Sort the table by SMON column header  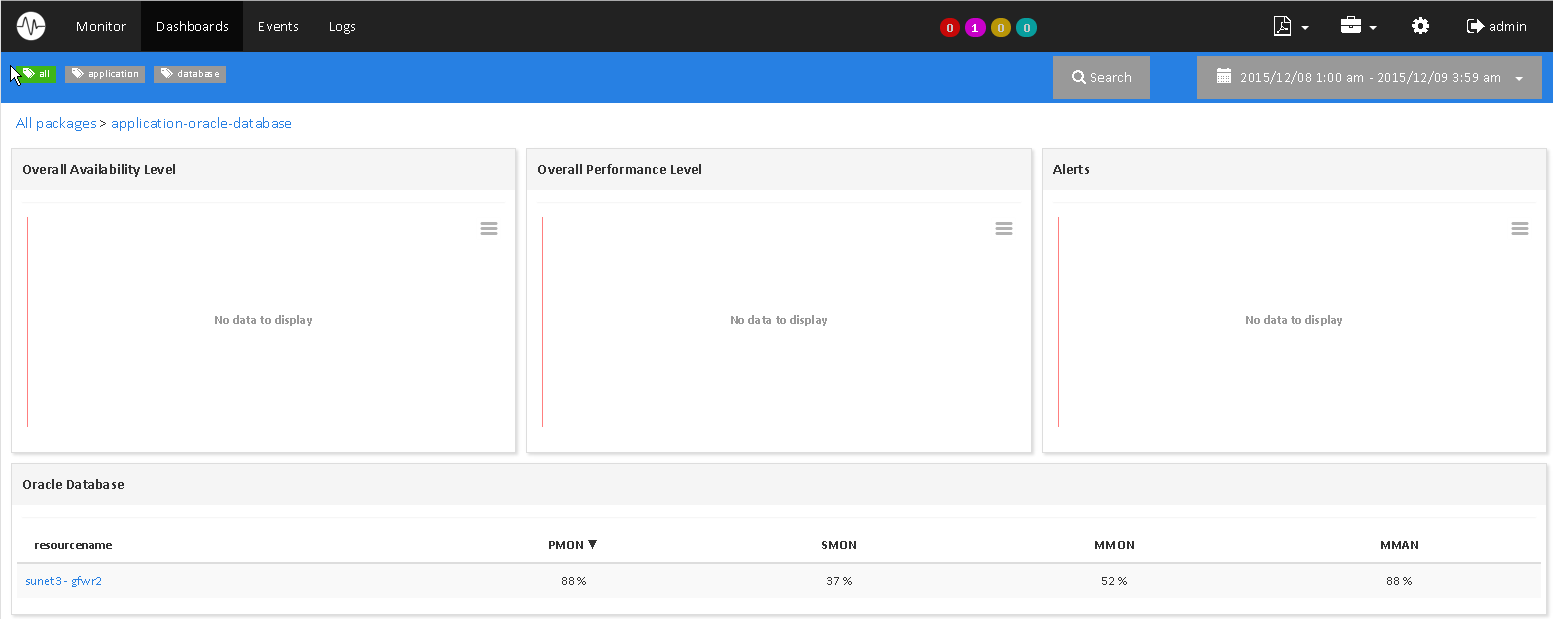(838, 545)
